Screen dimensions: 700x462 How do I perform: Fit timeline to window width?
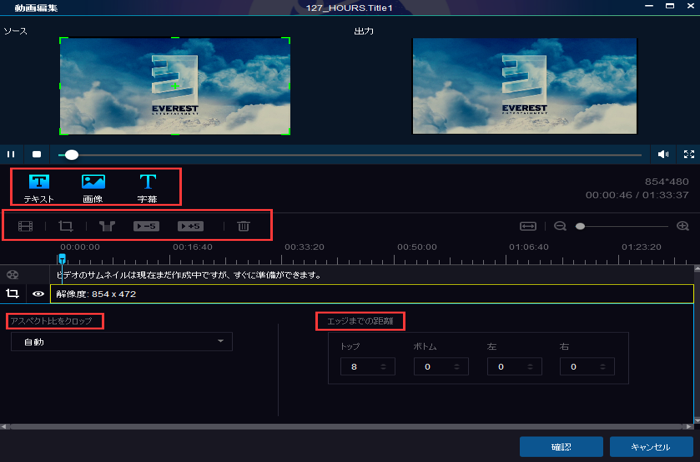point(528,226)
